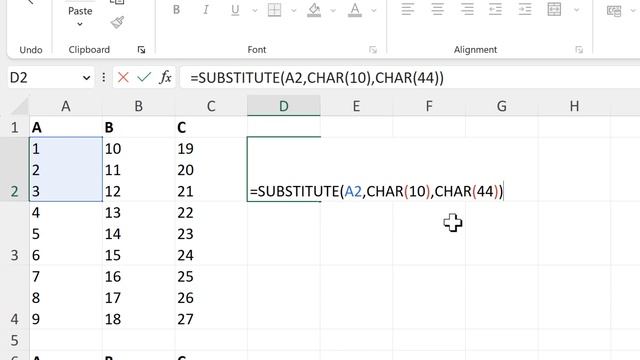Click cell containing 4, 5, 6
640x360 pixels.
click(x=66, y=233)
